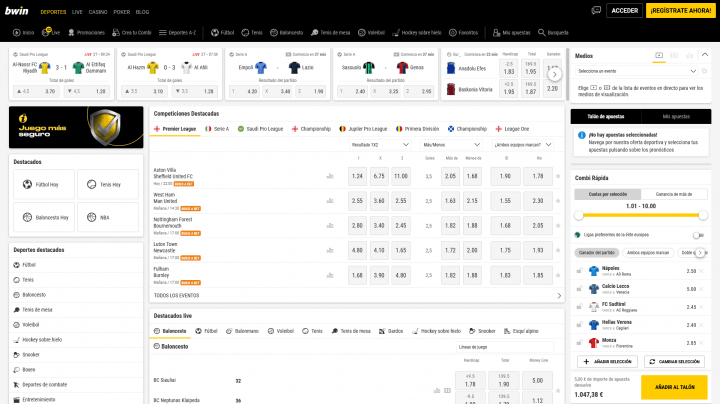
Task: Collapse the Medios panel
Action: (704, 55)
